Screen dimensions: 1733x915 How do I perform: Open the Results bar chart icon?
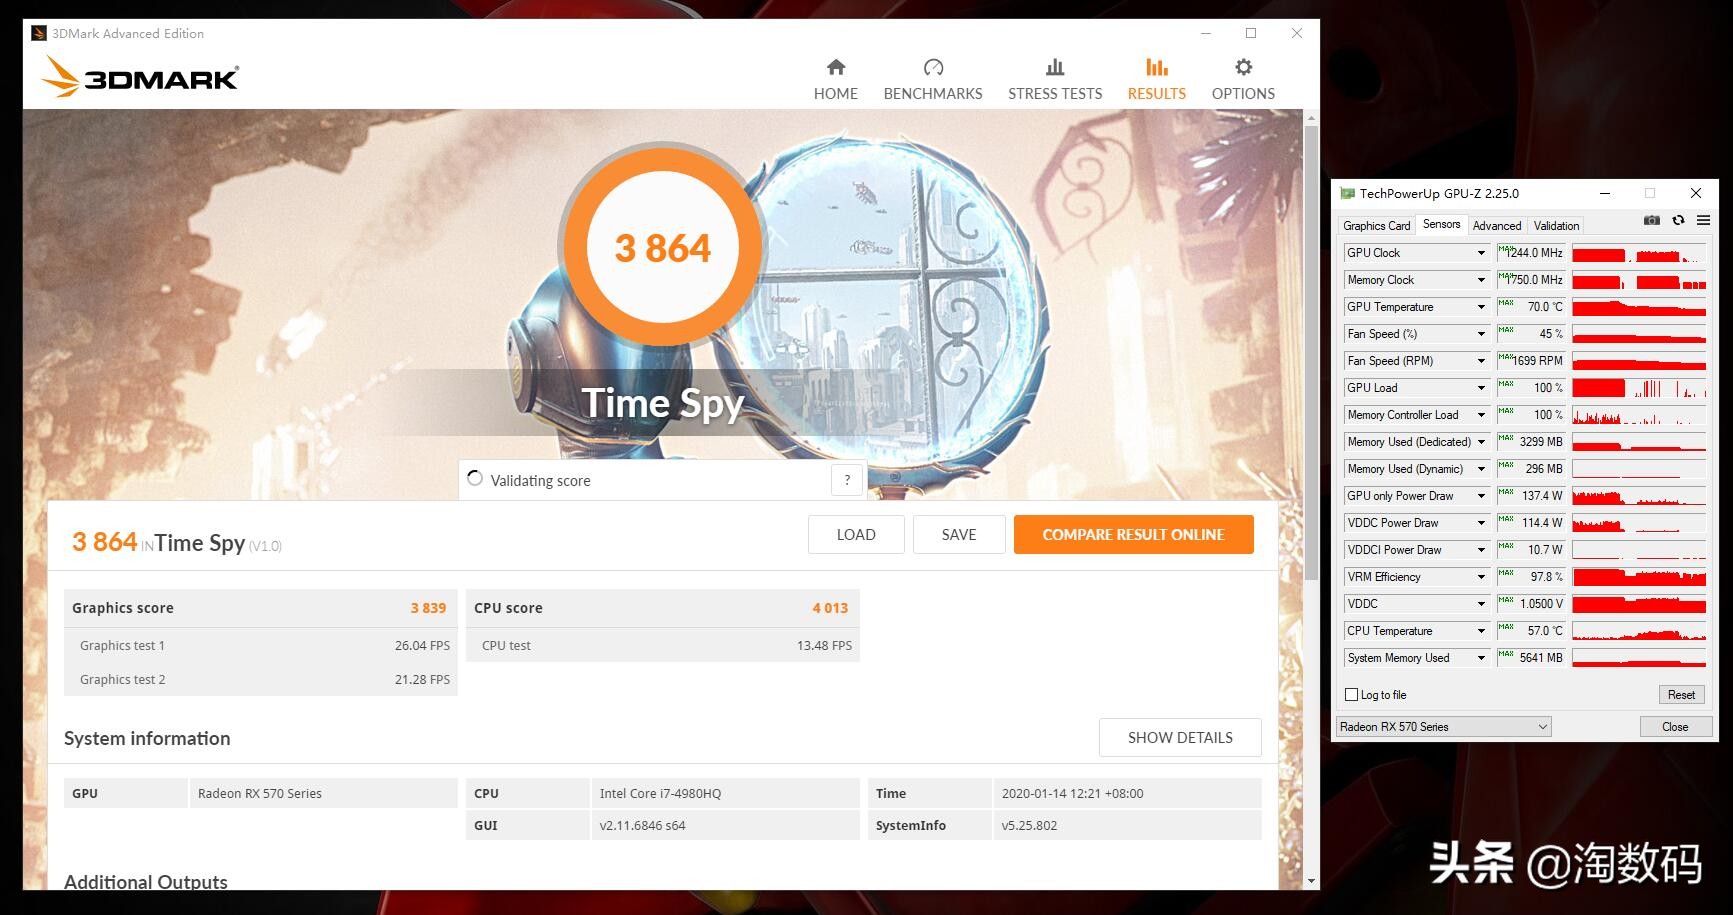click(1157, 67)
